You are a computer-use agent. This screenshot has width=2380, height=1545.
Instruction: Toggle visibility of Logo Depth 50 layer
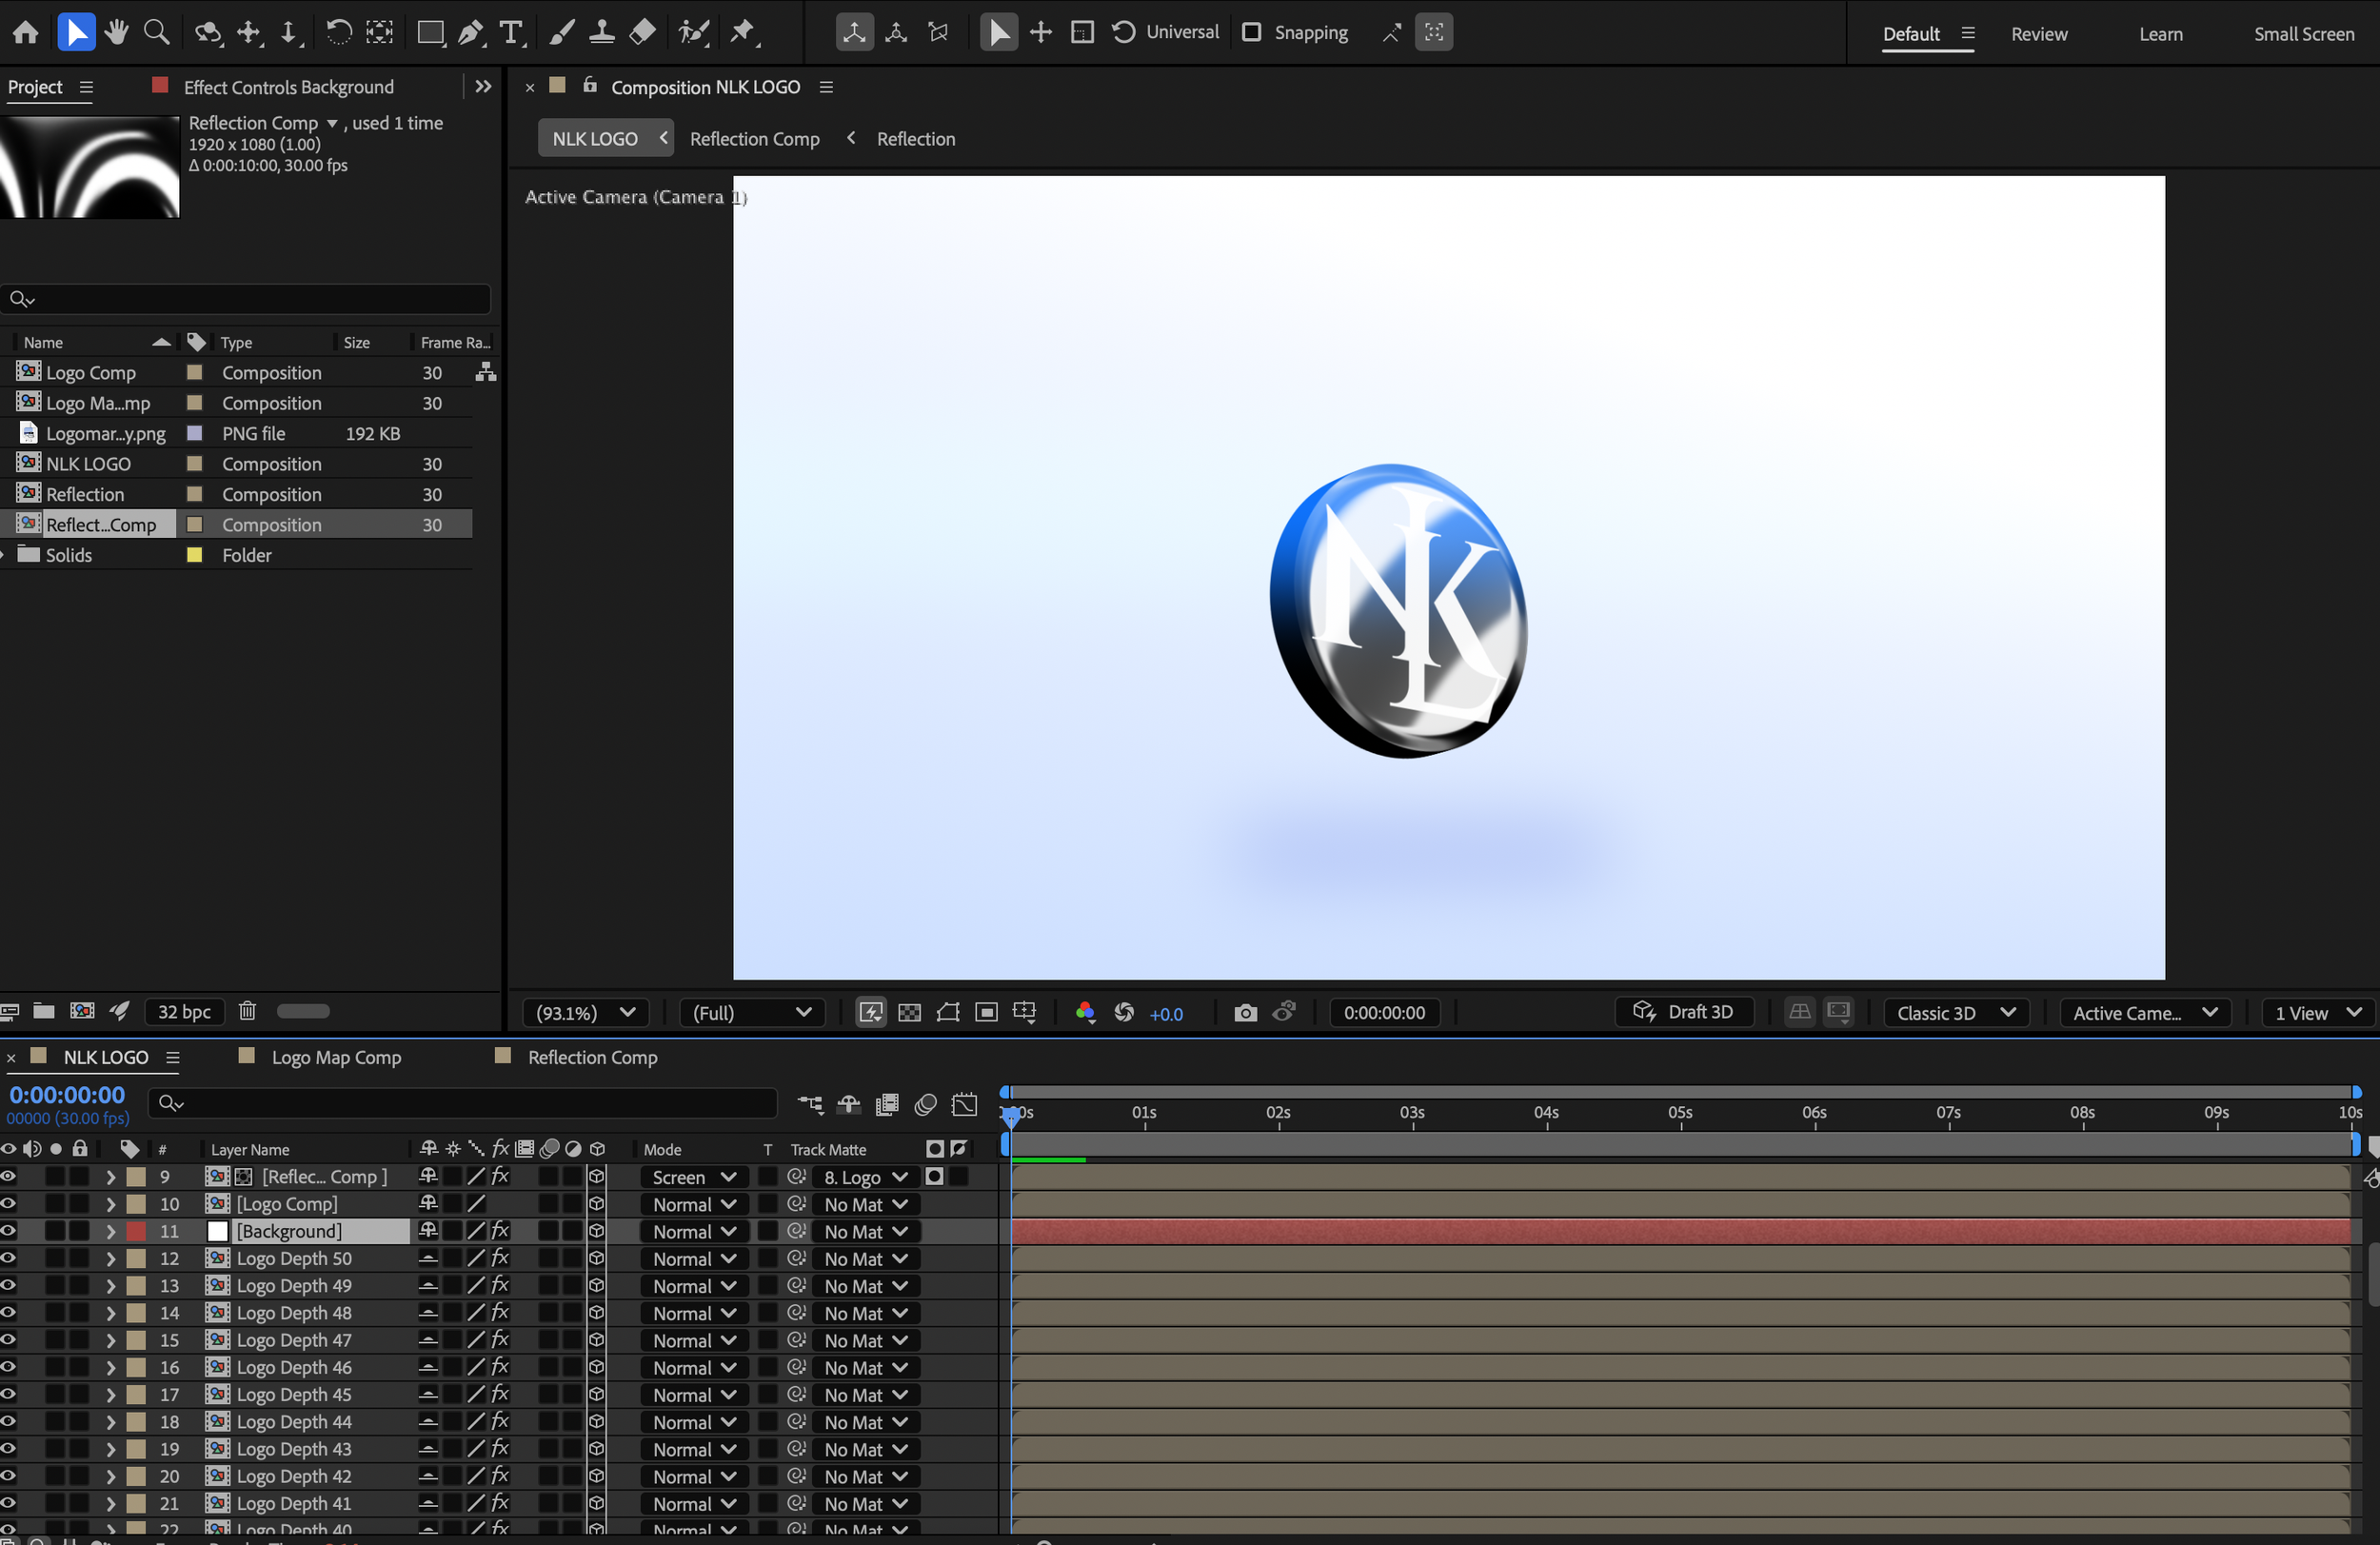9,1258
